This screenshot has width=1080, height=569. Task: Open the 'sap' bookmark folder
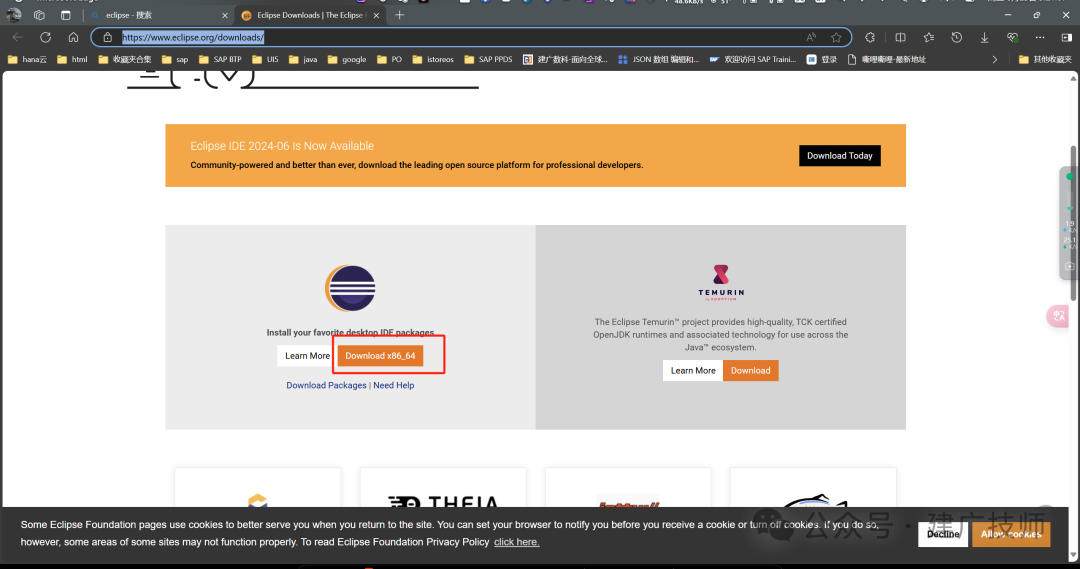pos(175,59)
